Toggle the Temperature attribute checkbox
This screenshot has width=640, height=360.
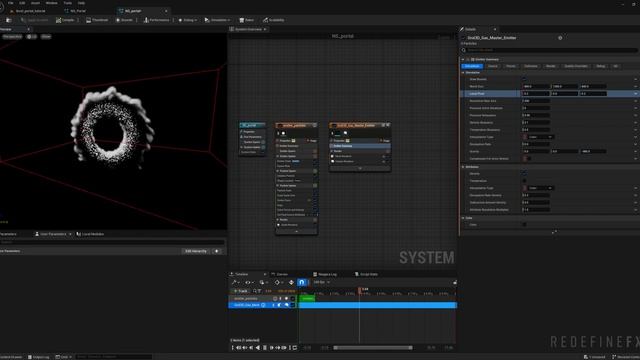click(524, 181)
